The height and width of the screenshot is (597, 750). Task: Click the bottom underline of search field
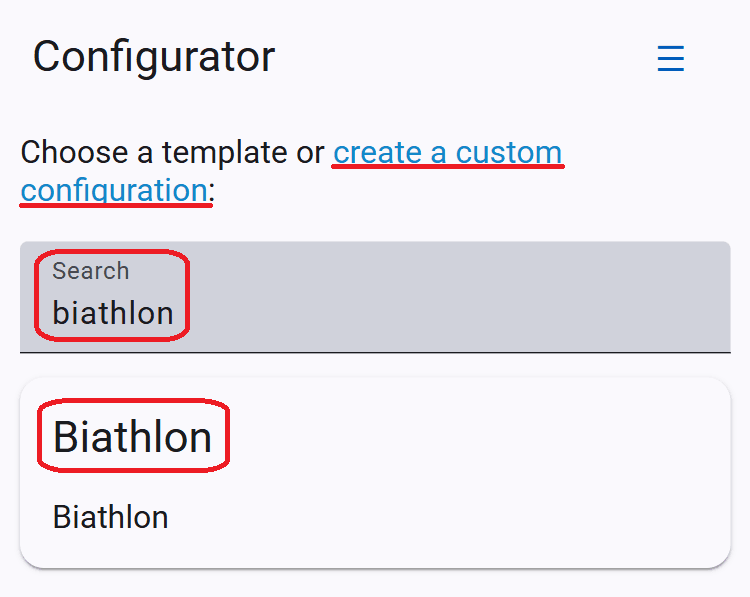point(375,353)
